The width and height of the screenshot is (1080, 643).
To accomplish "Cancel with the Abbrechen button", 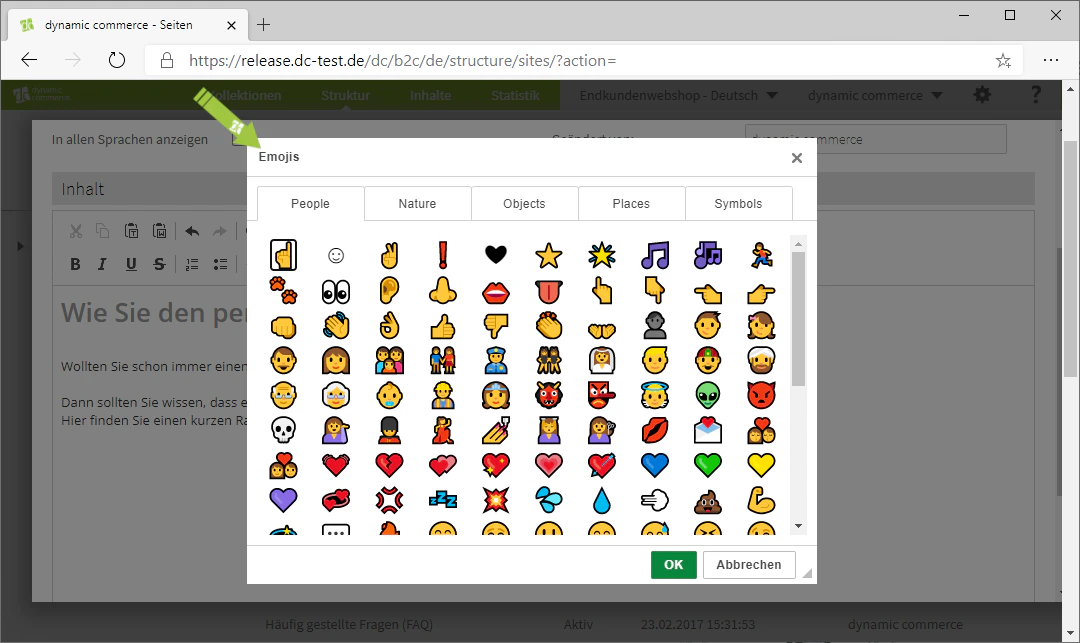I will click(x=749, y=565).
